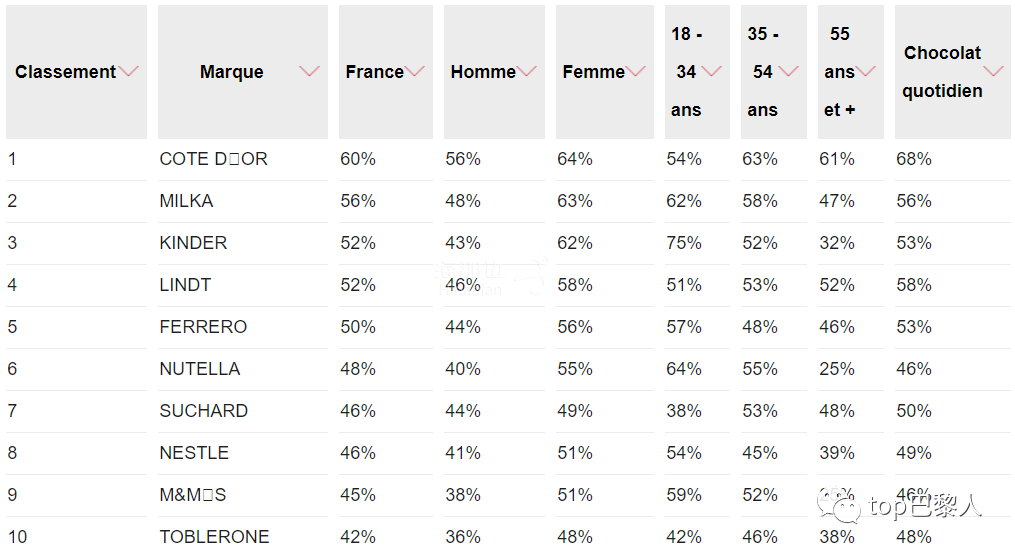The width and height of the screenshot is (1015, 553).
Task: Toggle sorting on the Femme column chevron
Action: coord(636,71)
